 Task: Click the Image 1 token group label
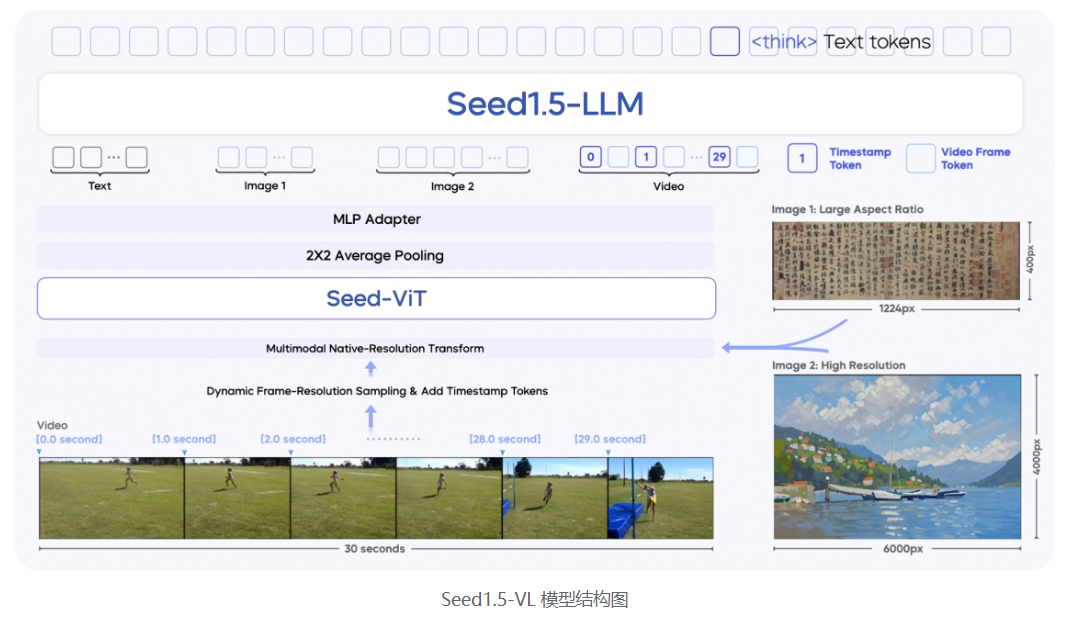(x=265, y=186)
